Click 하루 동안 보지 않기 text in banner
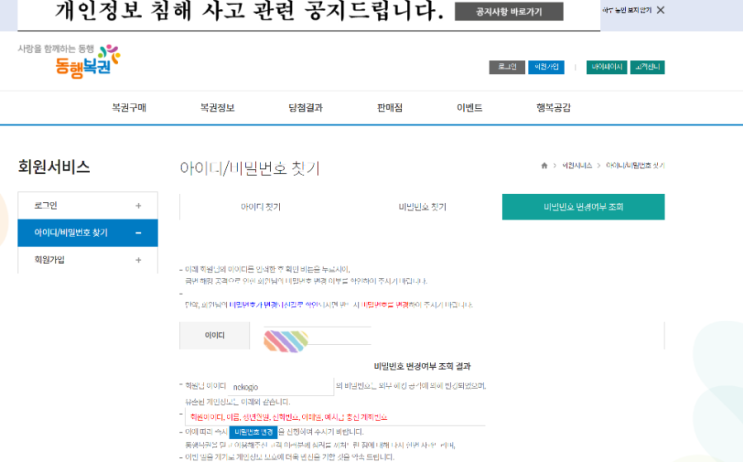 click(627, 10)
